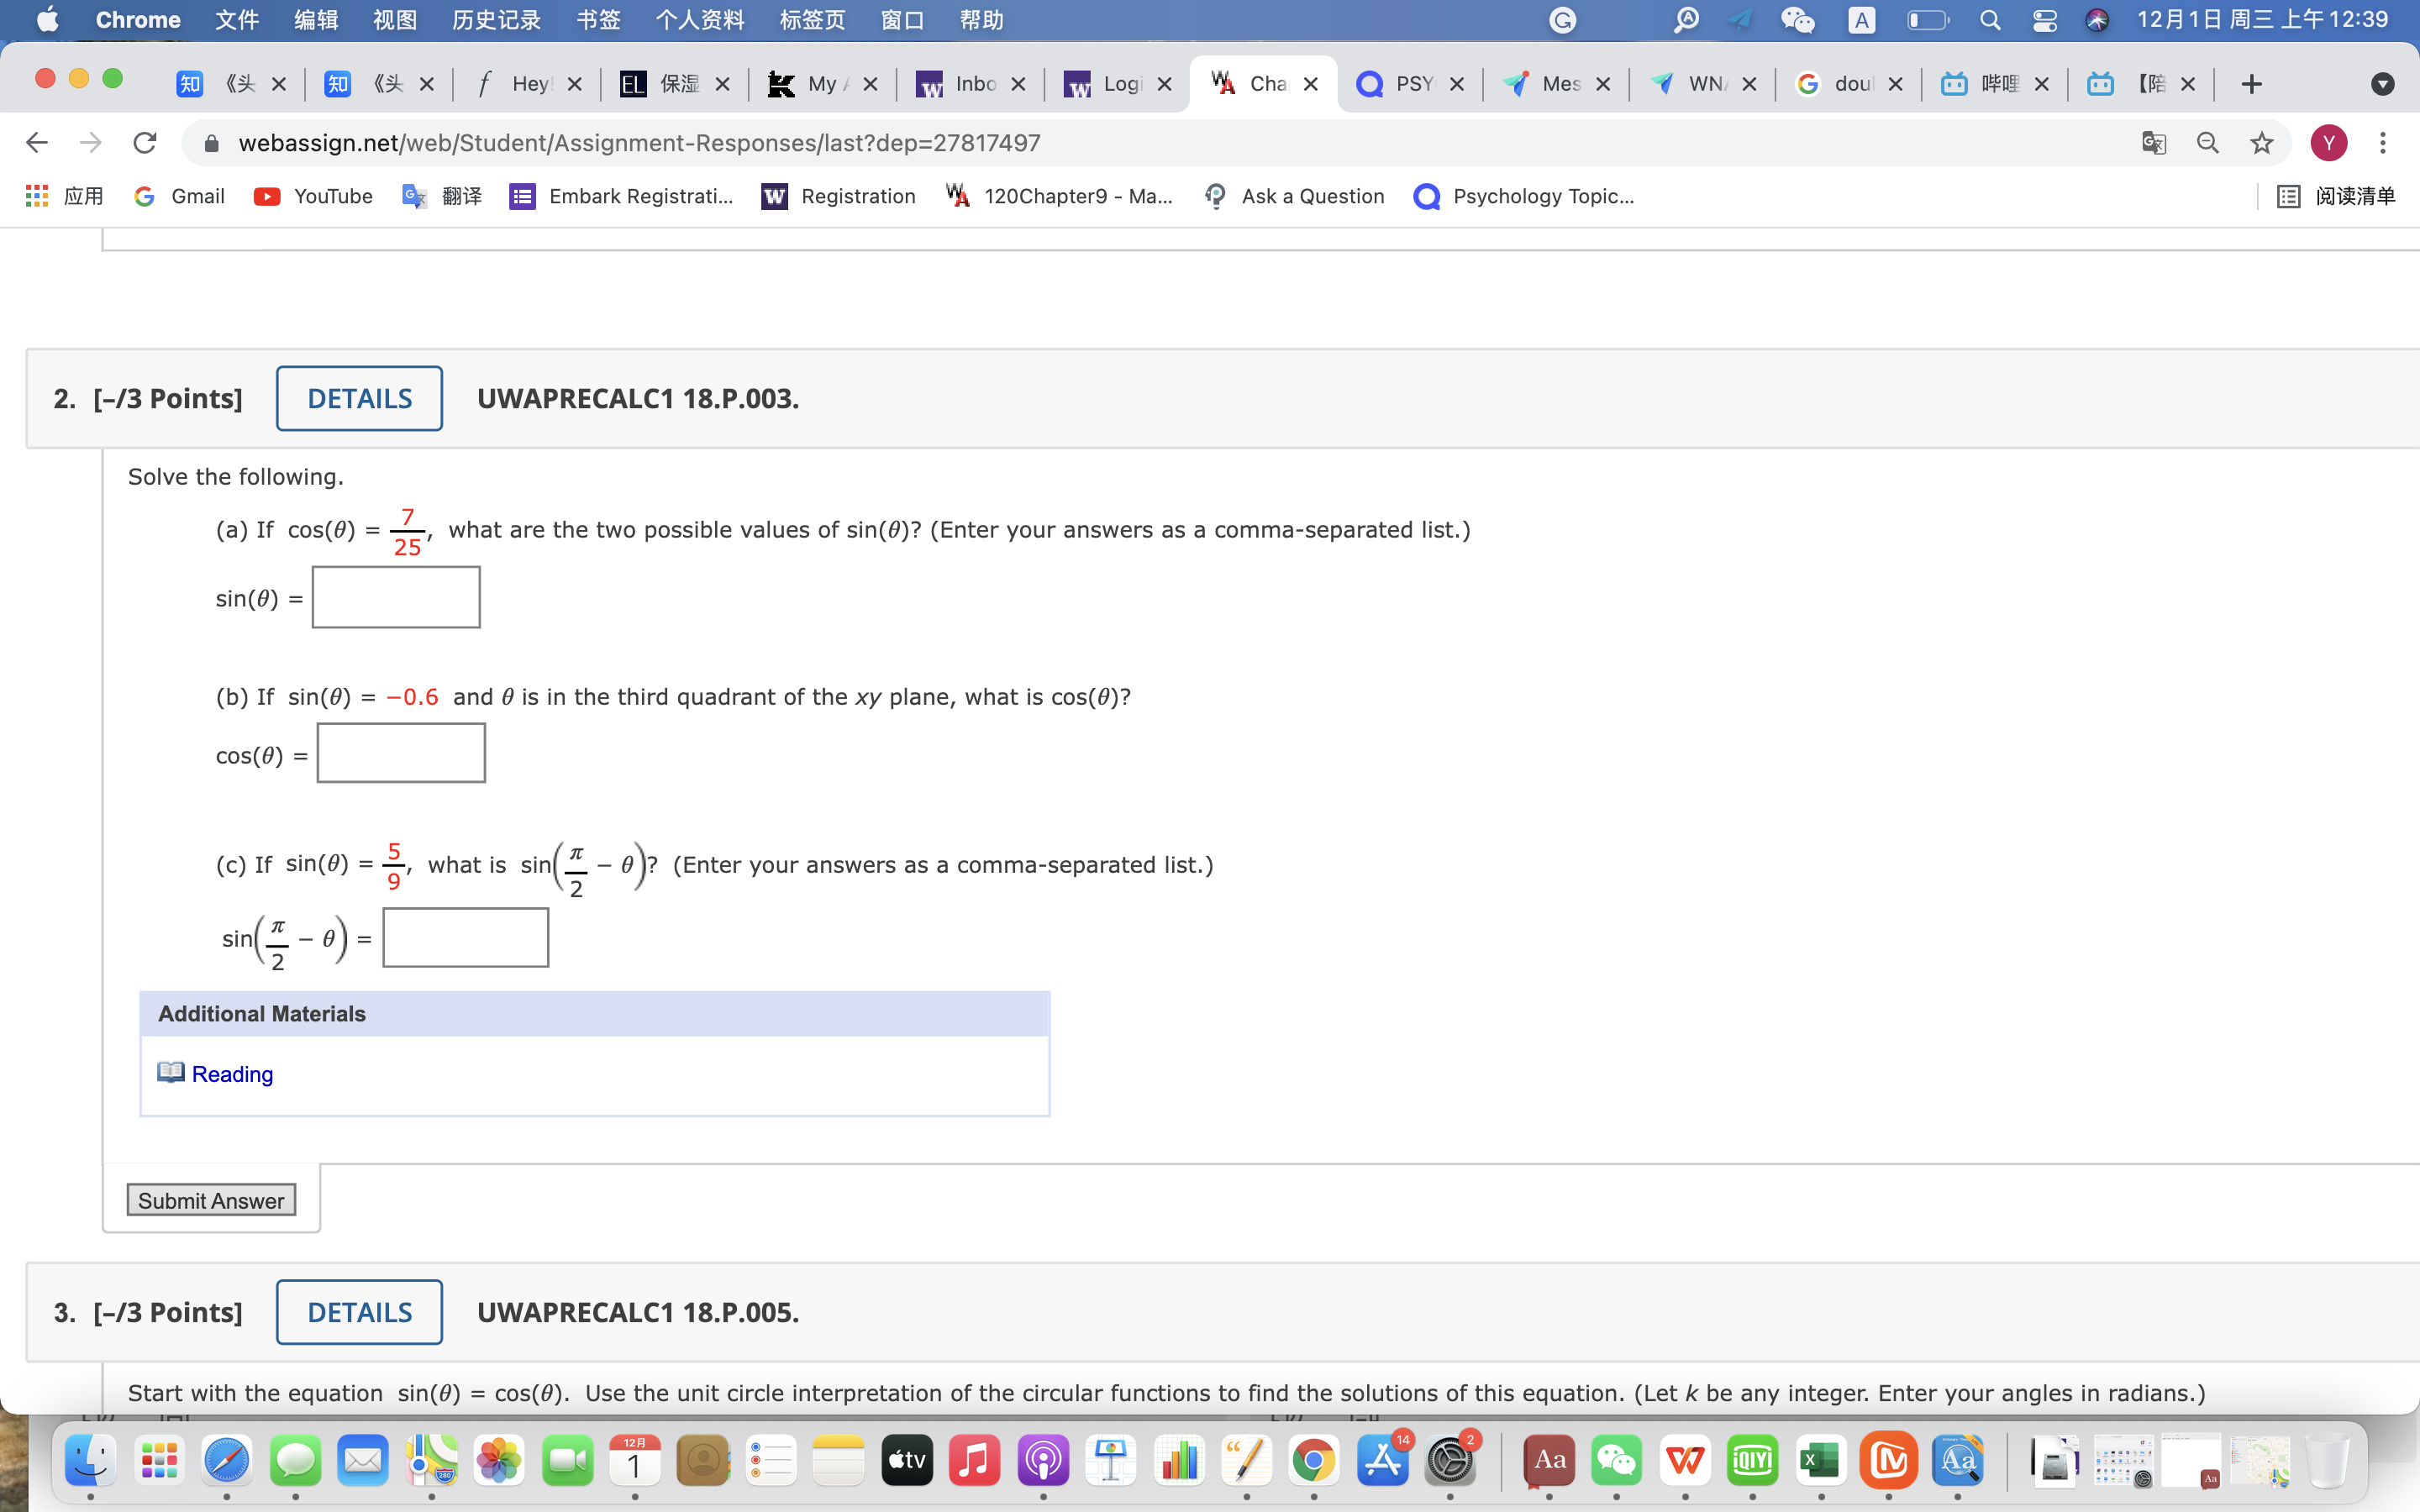Launch Excel from the Dock
Screen dimensions: 2420x1512
click(1820, 1461)
